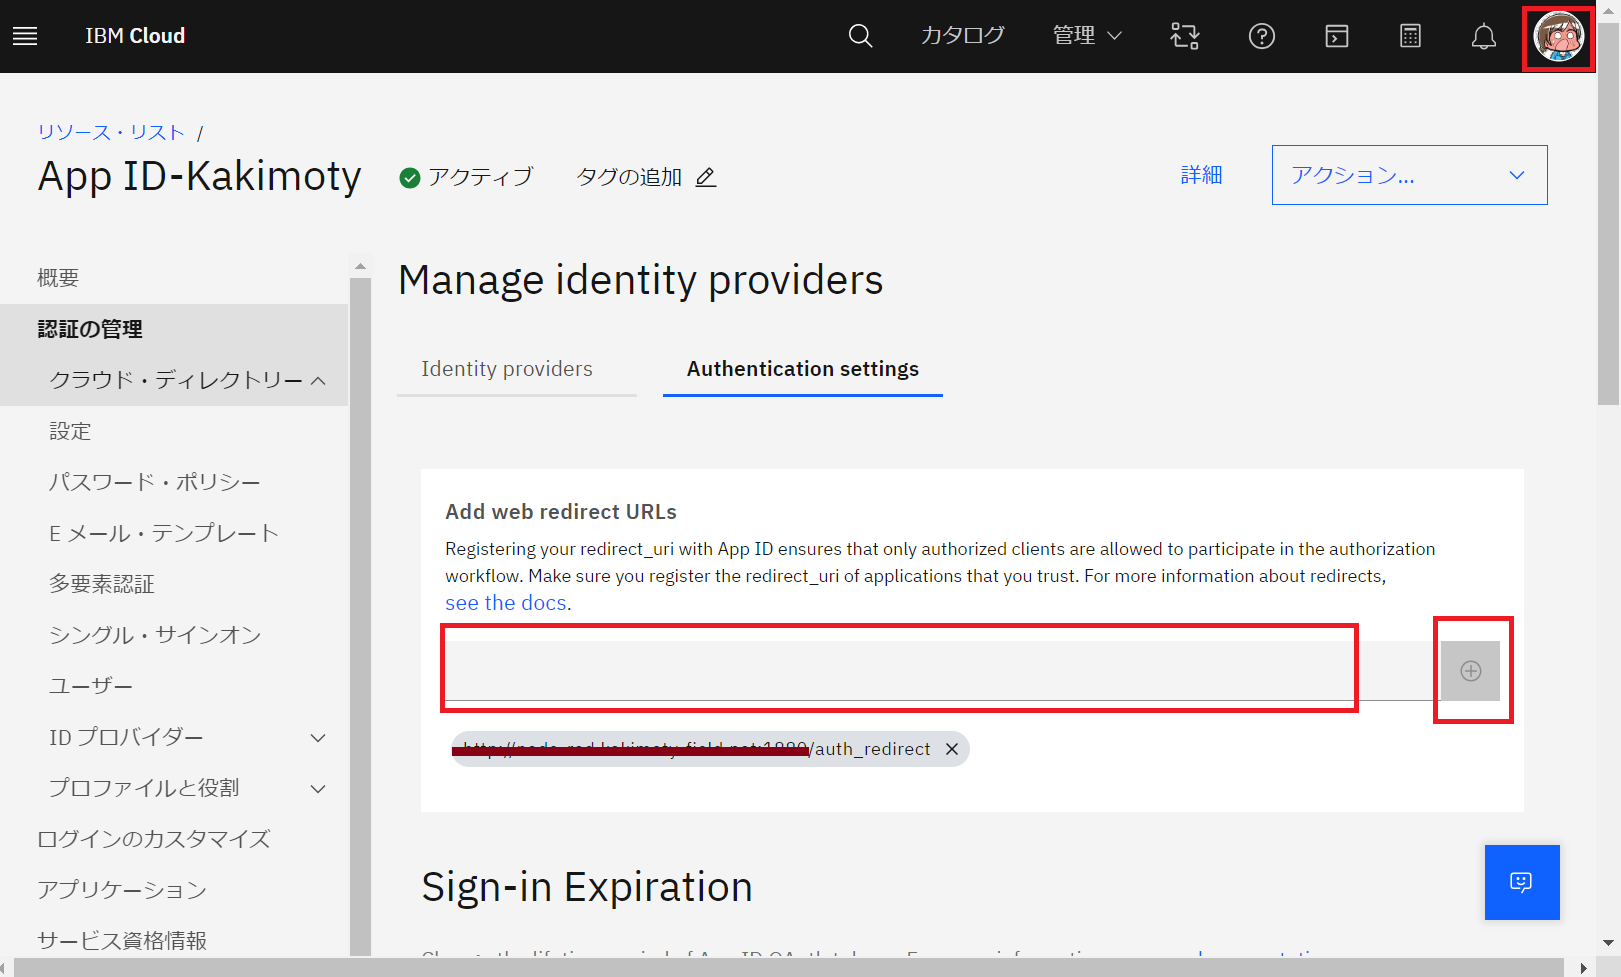Open the help question mark icon
Image resolution: width=1621 pixels, height=977 pixels.
[x=1262, y=36]
